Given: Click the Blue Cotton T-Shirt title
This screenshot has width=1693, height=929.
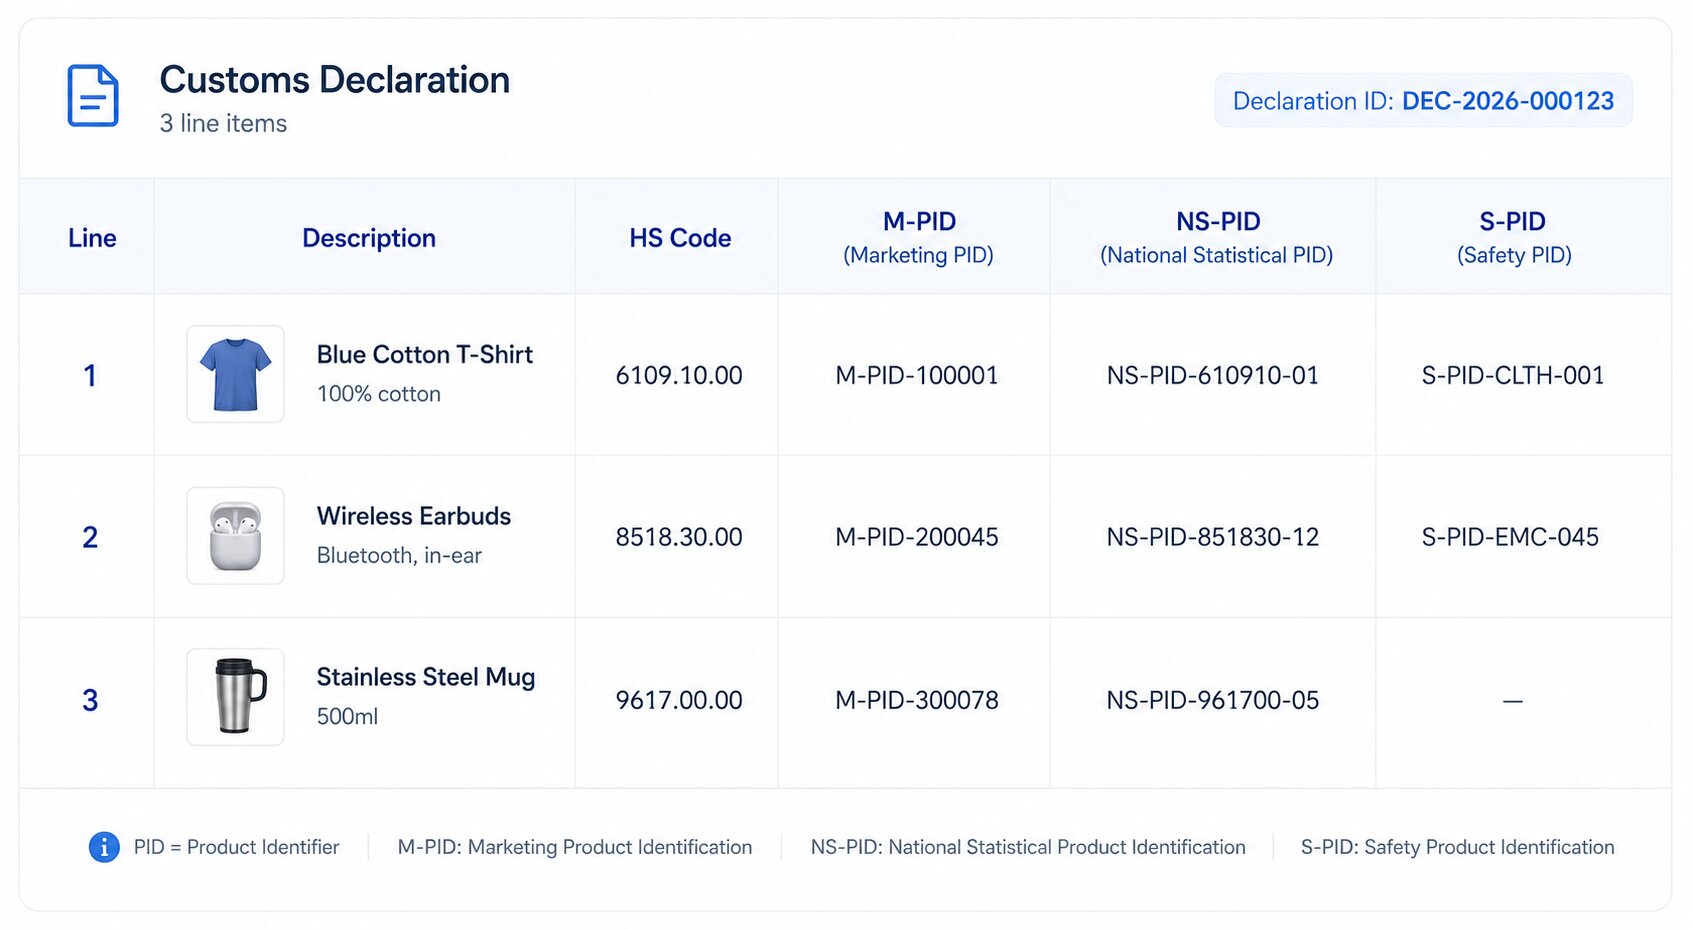Looking at the screenshot, I should (425, 355).
